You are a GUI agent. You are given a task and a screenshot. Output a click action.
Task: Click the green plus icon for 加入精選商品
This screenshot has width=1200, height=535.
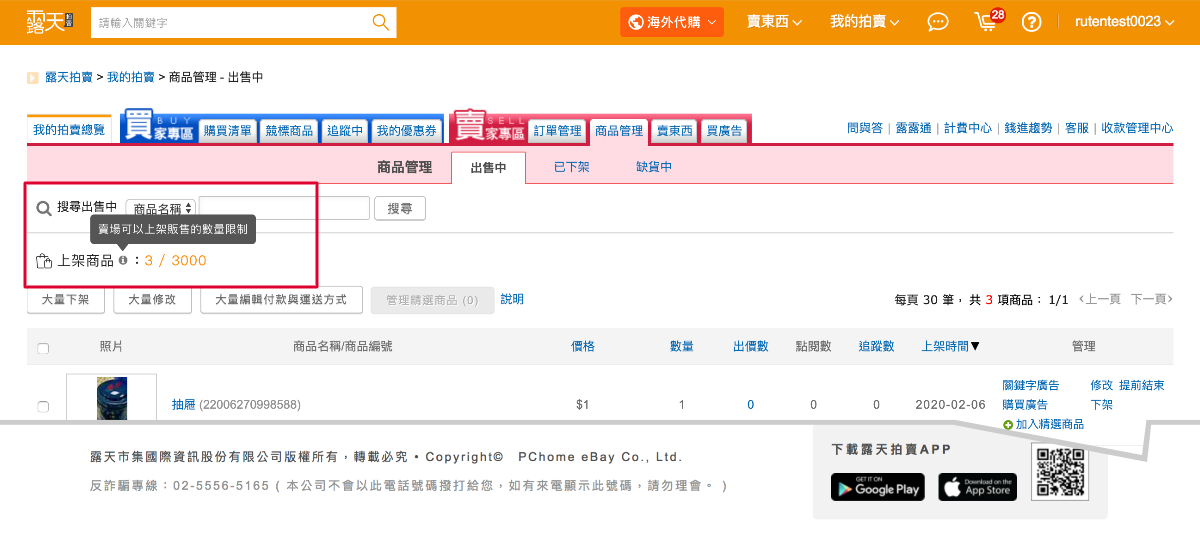pyautogui.click(x=1008, y=425)
